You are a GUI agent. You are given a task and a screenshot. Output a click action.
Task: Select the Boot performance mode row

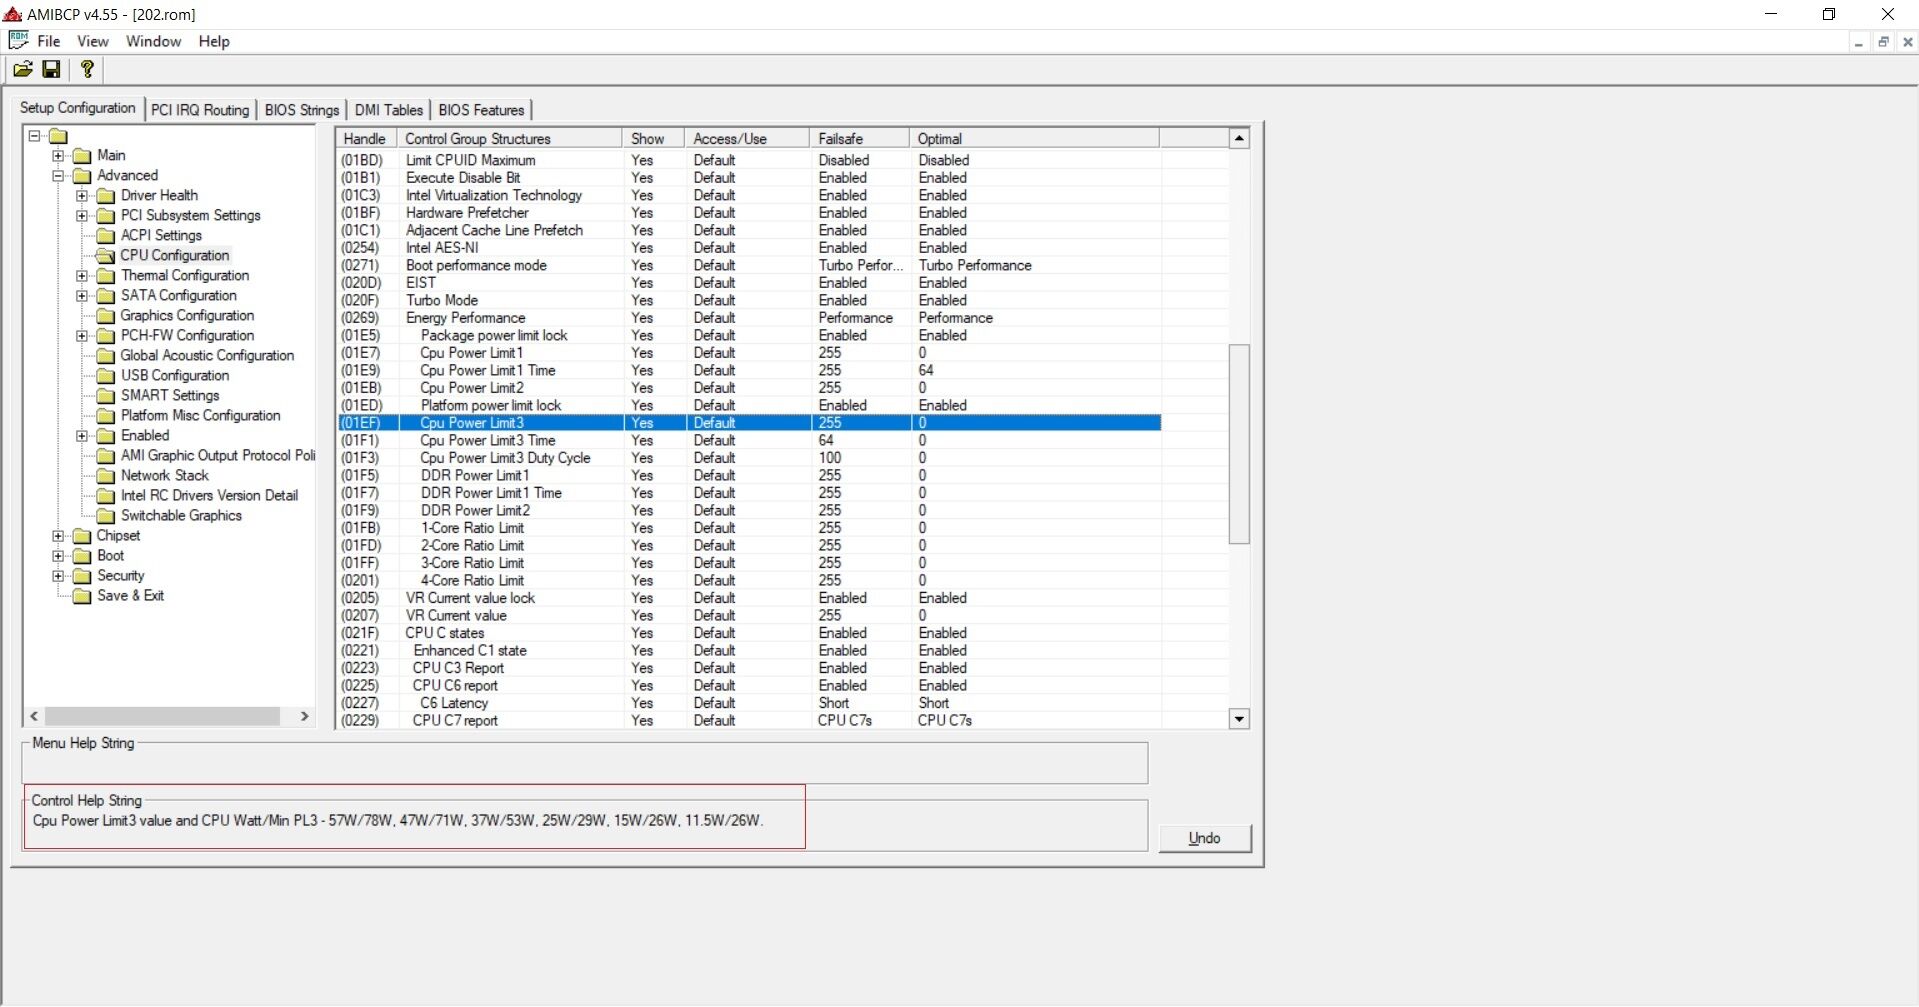pyautogui.click(x=749, y=265)
